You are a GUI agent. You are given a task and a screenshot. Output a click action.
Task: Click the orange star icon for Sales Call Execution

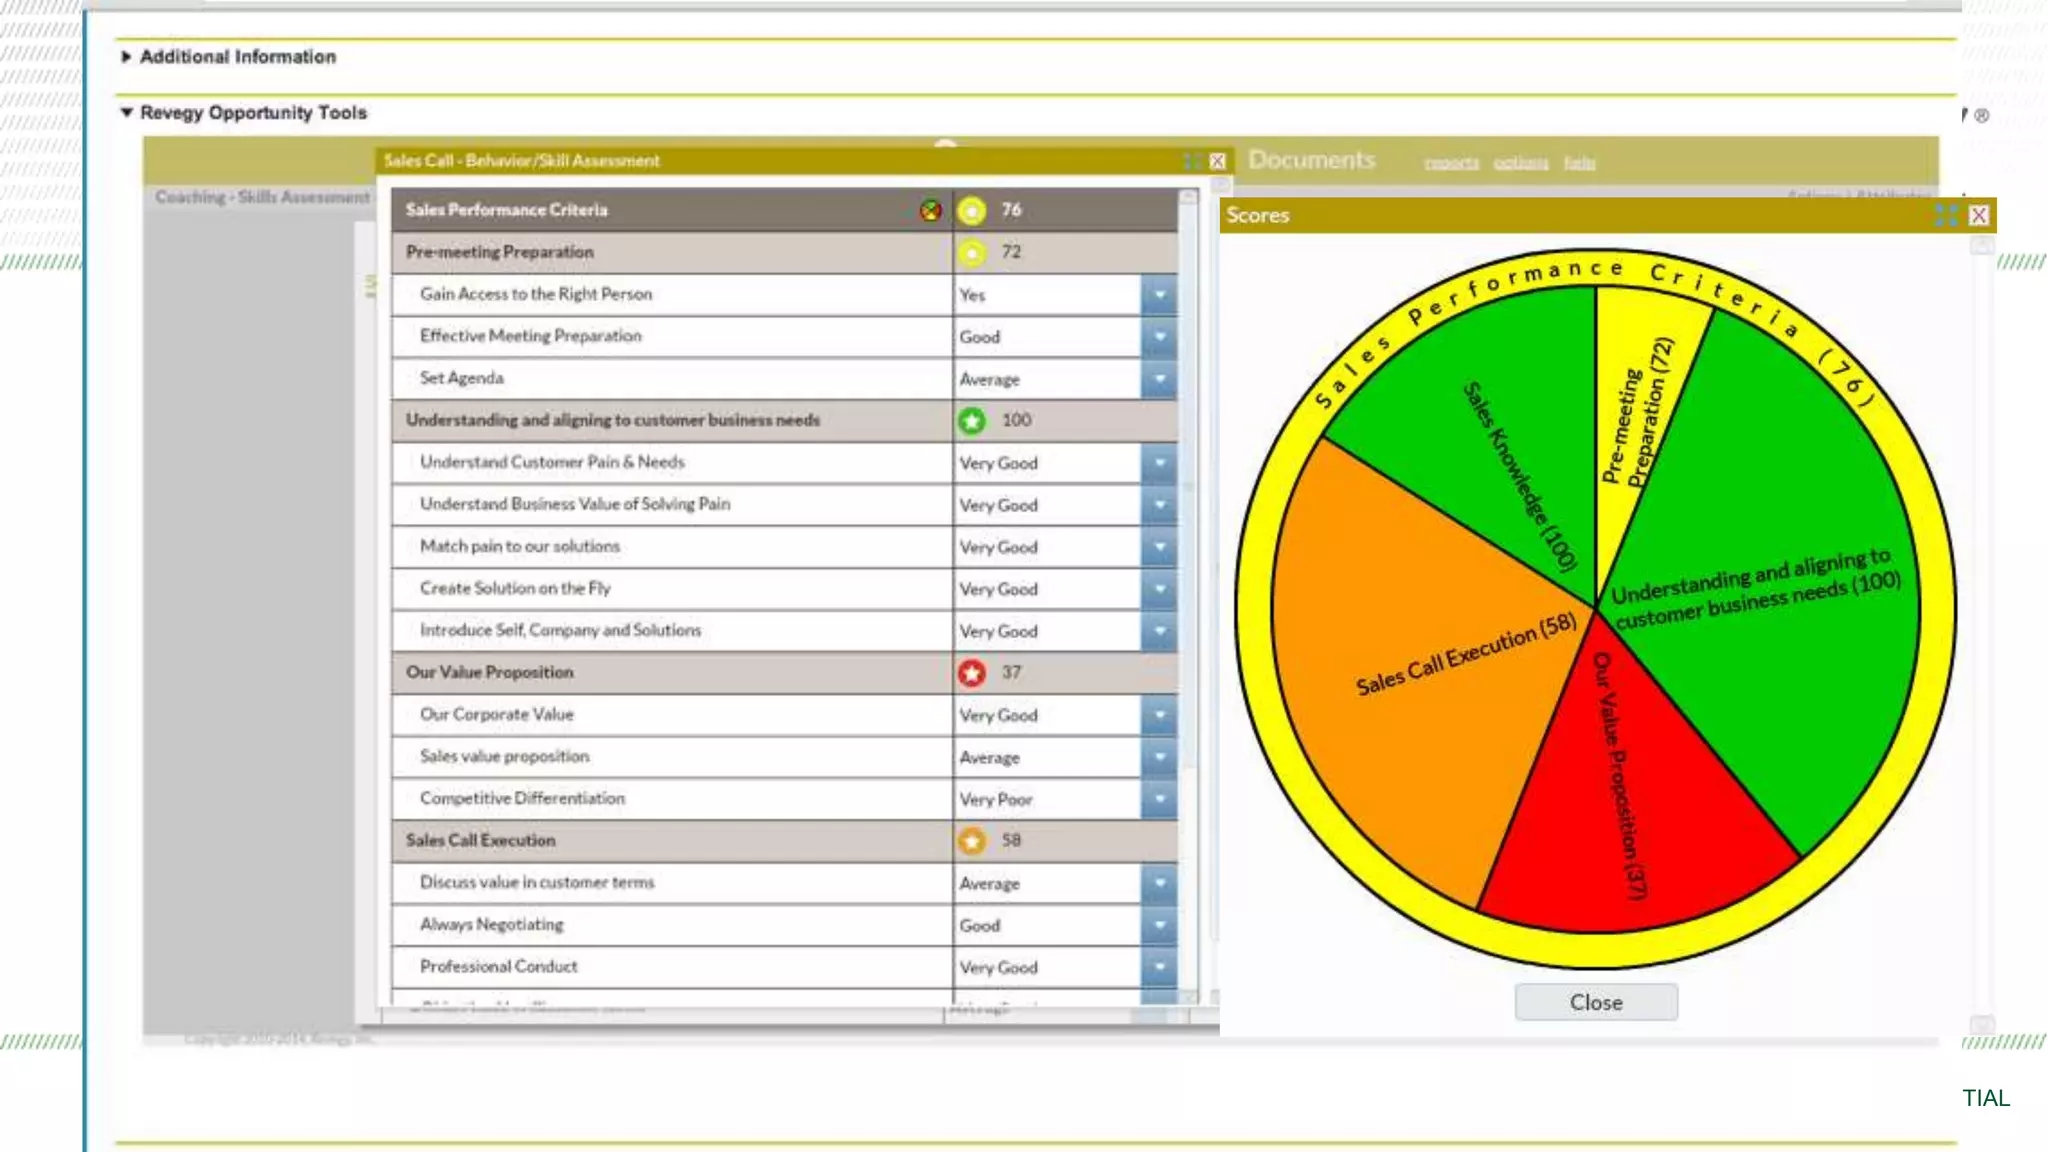(971, 841)
